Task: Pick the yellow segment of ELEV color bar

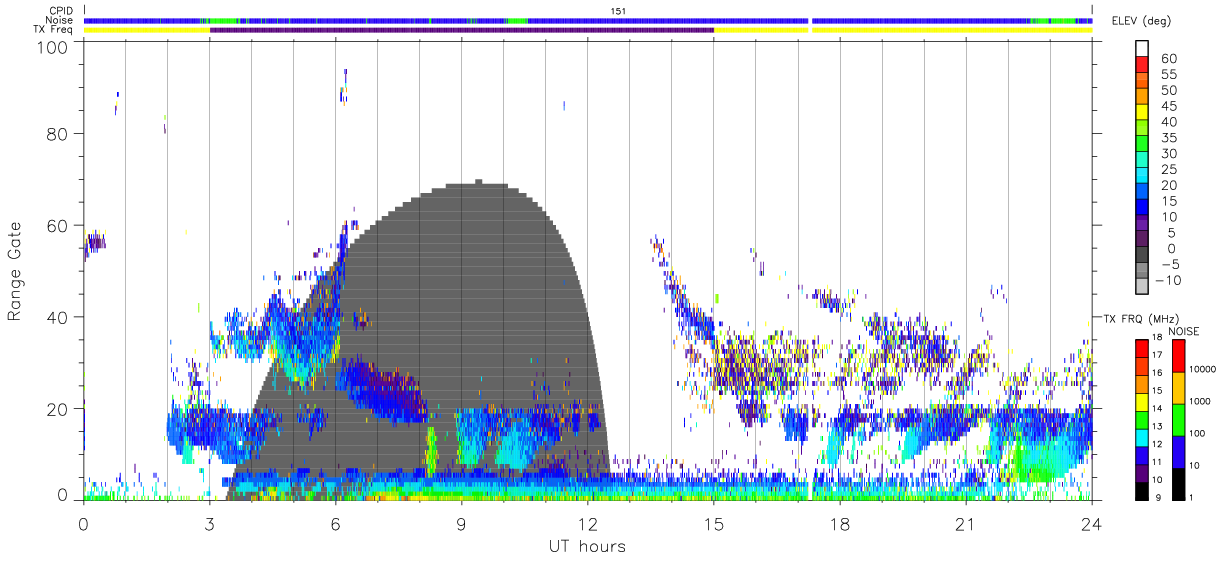Action: click(1141, 113)
